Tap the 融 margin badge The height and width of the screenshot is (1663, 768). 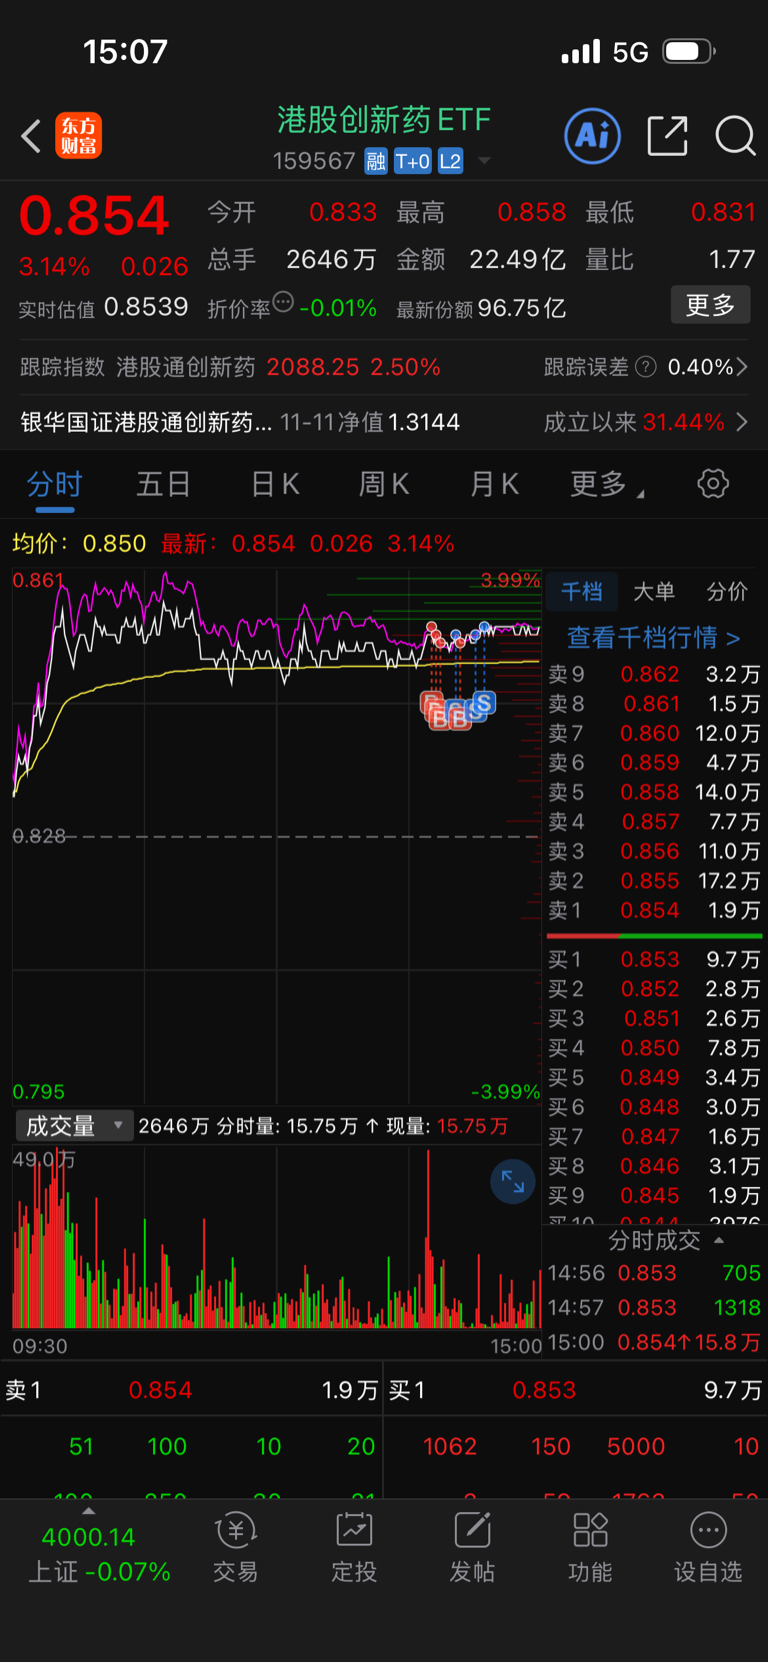[376, 161]
